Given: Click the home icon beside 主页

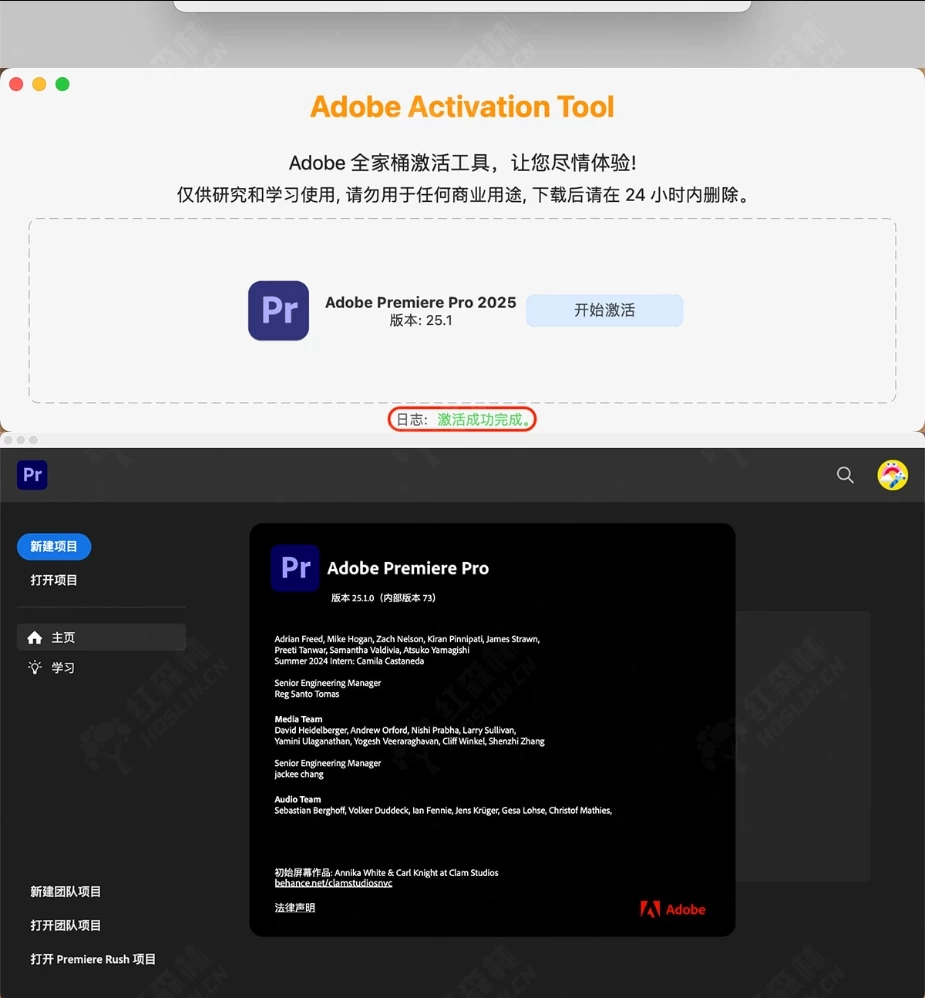Looking at the screenshot, I should coord(35,637).
